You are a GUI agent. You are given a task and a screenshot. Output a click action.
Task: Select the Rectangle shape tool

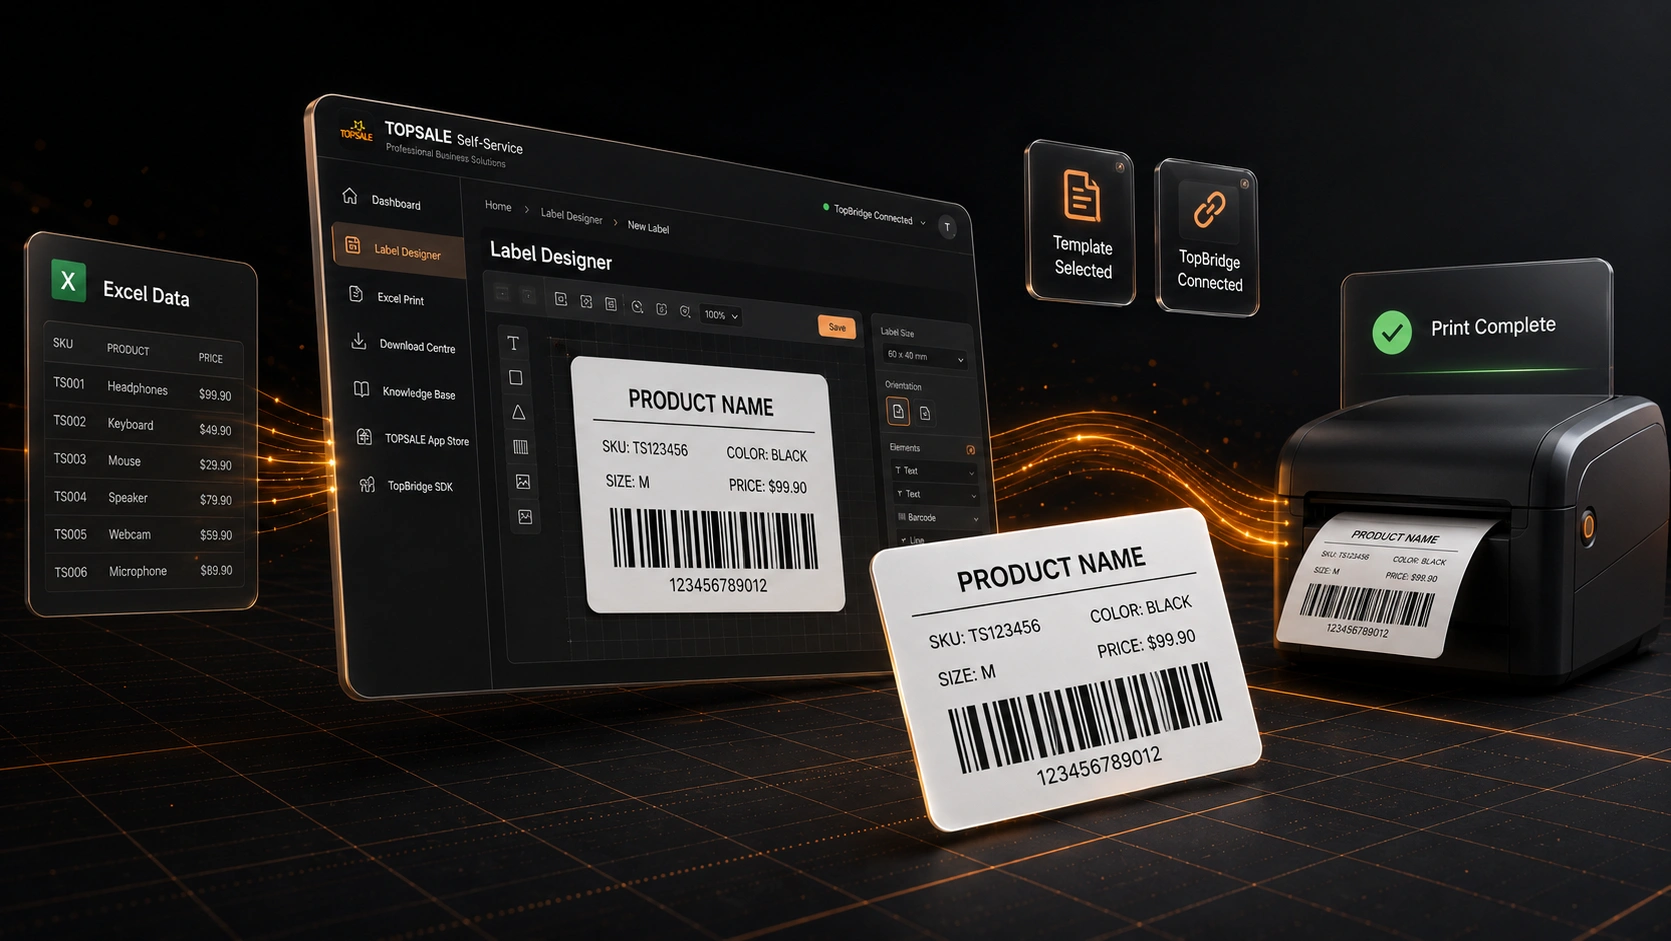(516, 377)
